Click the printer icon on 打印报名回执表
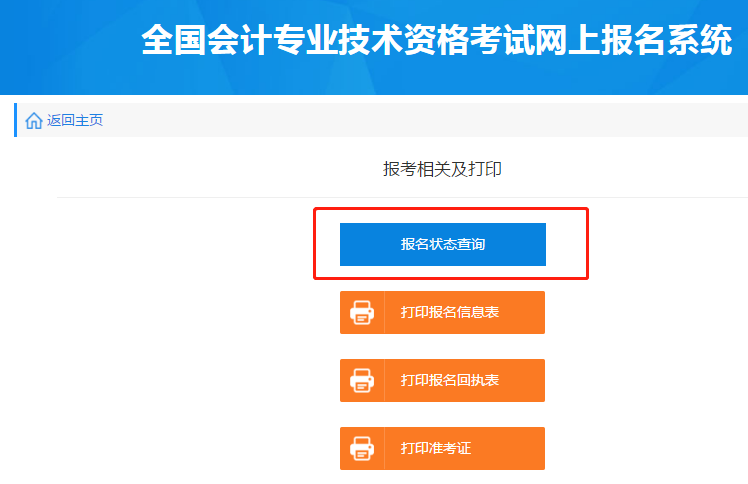This screenshot has width=748, height=484. tap(362, 381)
